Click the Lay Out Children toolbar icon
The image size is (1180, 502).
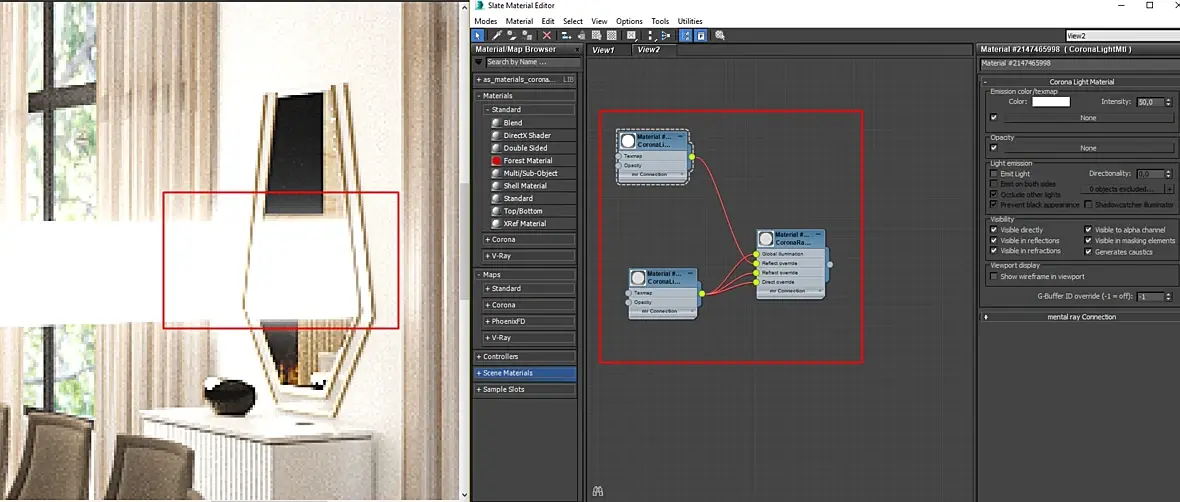tap(665, 35)
